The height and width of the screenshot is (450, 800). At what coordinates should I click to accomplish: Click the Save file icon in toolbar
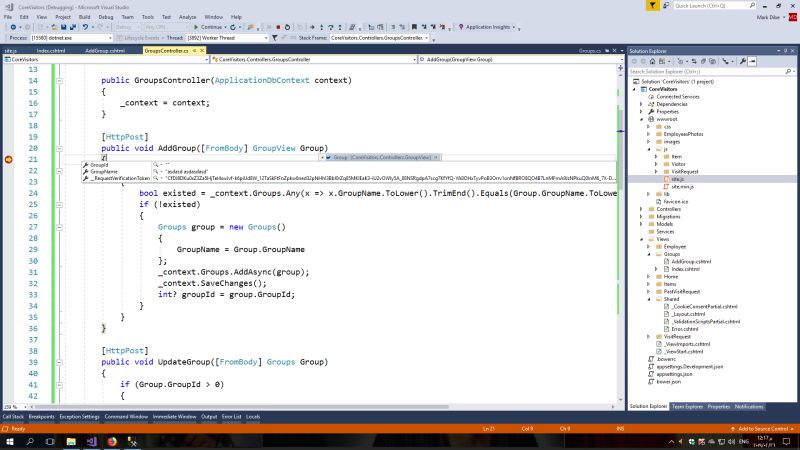pyautogui.click(x=64, y=27)
